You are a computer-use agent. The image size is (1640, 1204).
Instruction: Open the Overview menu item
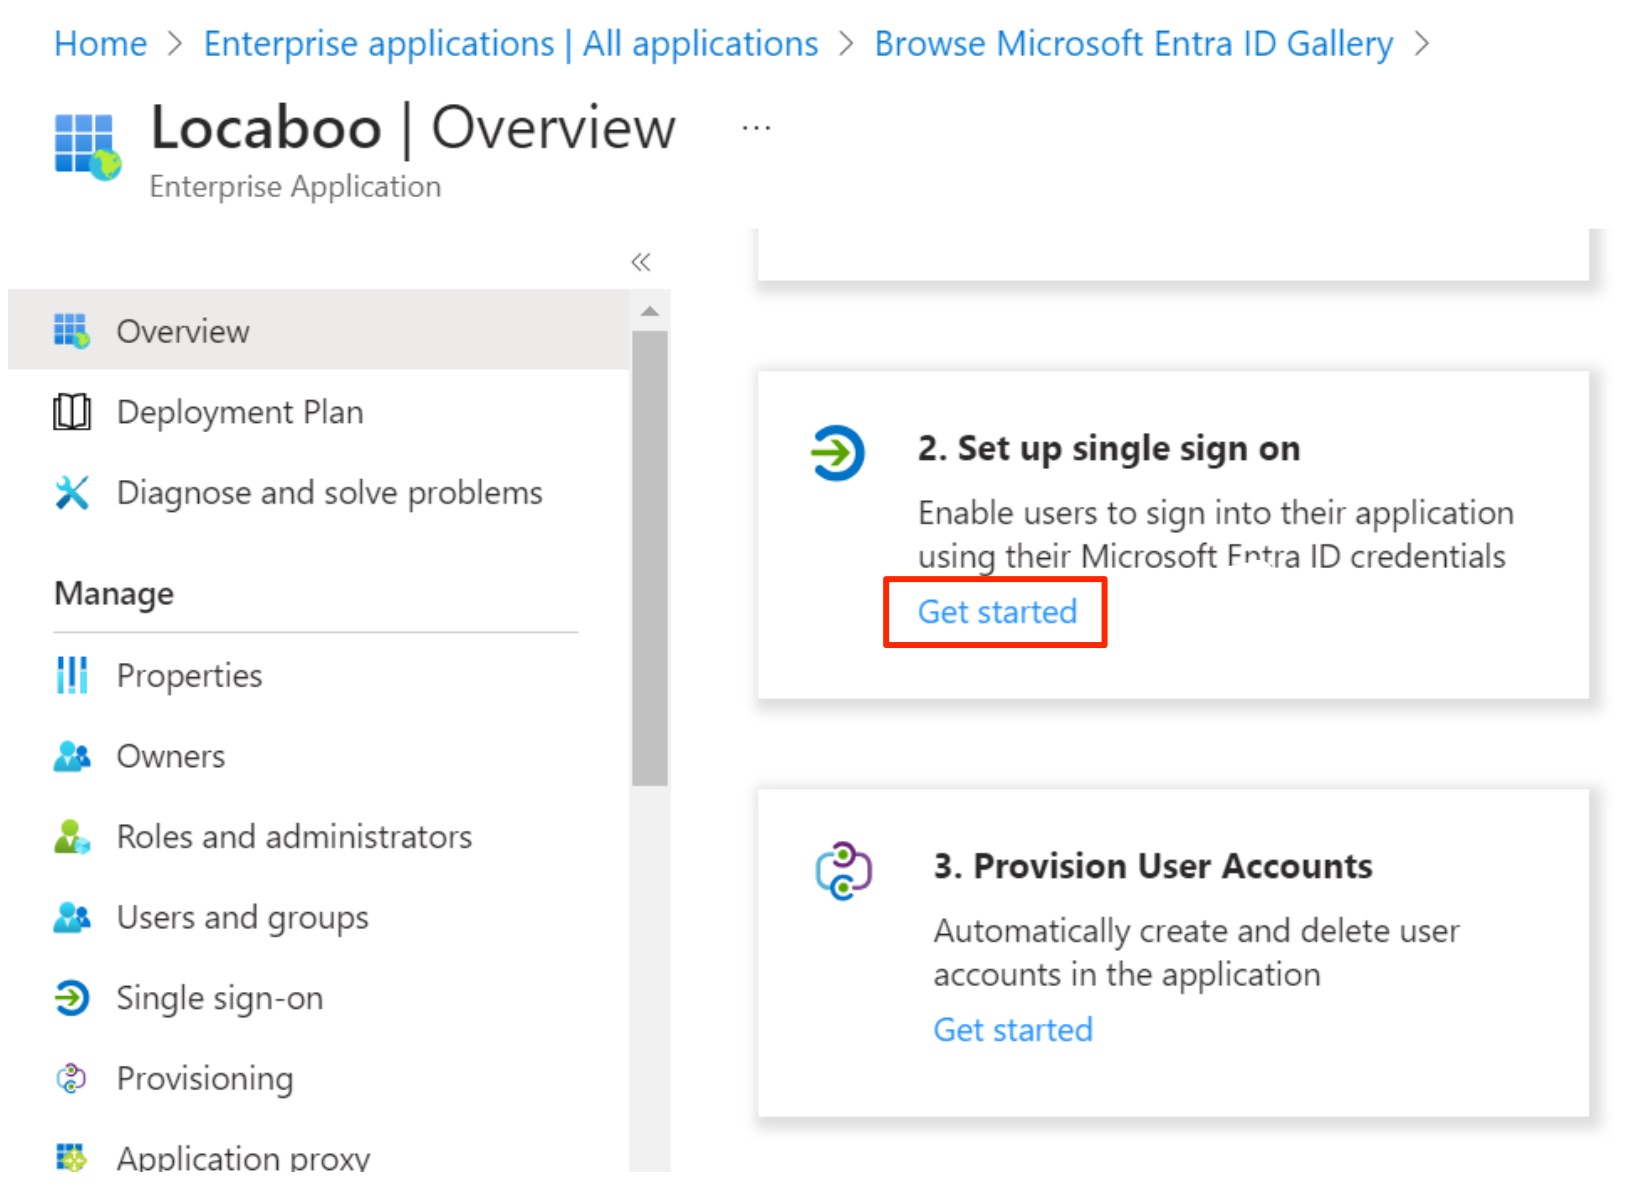pos(319,331)
